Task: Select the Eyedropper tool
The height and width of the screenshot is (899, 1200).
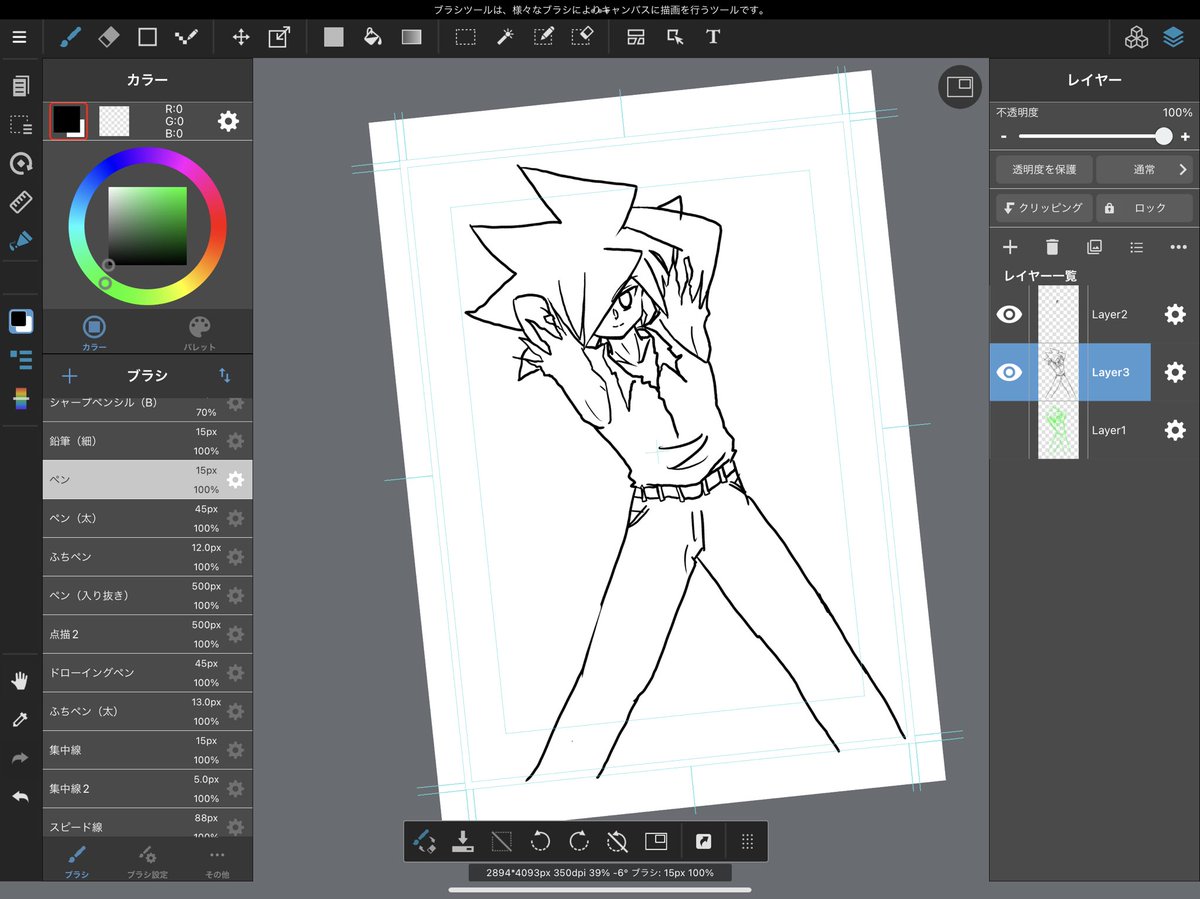Action: coord(20,719)
